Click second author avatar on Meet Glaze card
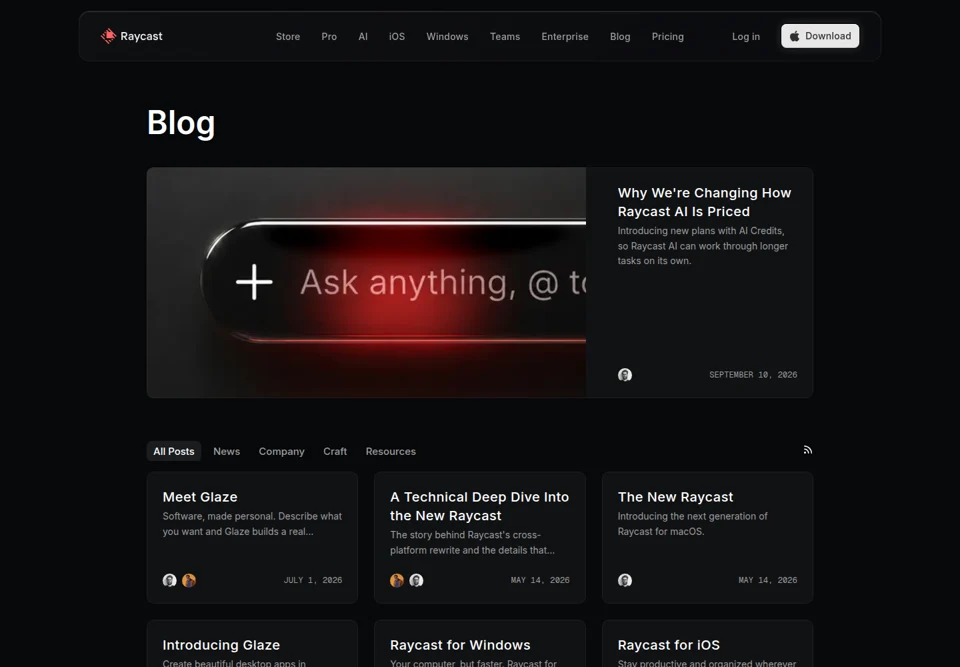The image size is (960, 667). pos(189,580)
